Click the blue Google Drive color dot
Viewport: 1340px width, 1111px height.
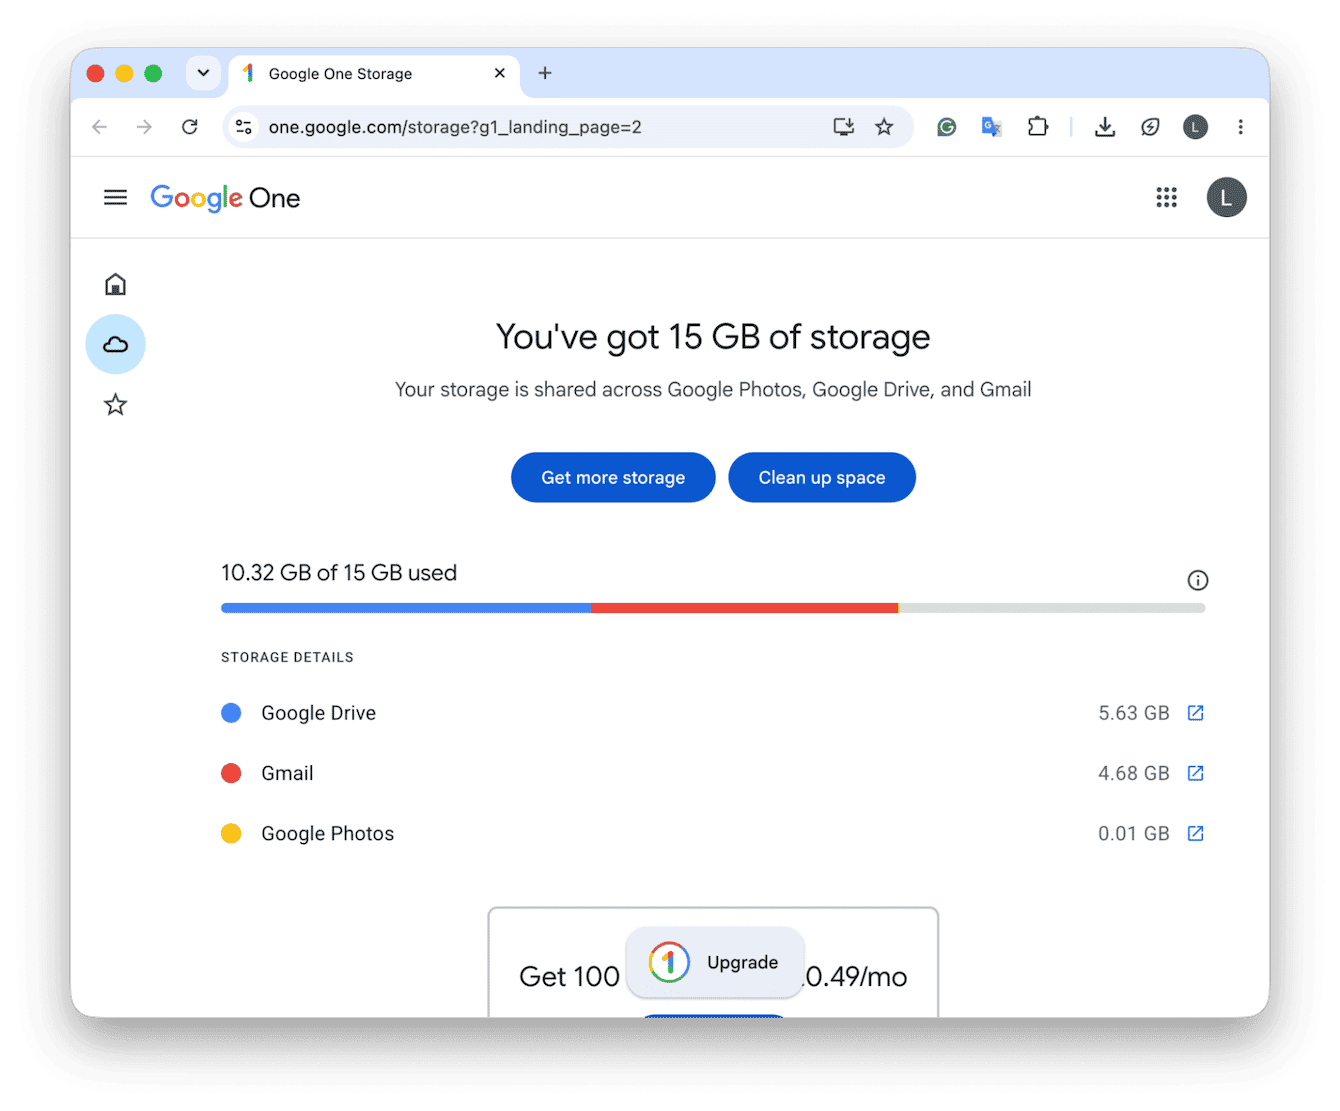point(231,713)
